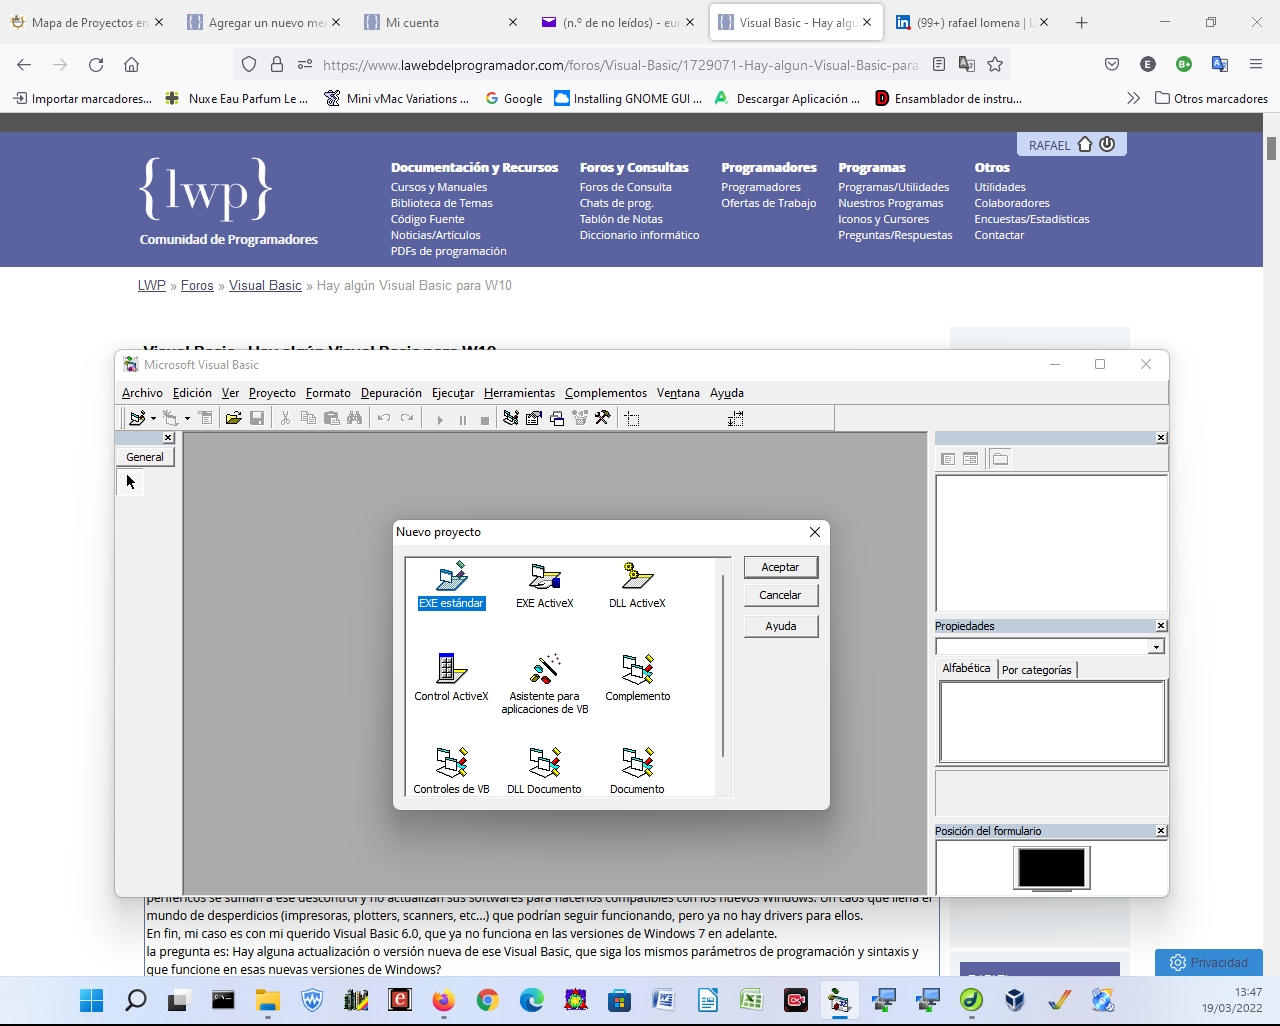Open the Toolbox hammer-wrench icon
Image resolution: width=1280 pixels, height=1026 pixels.
(603, 418)
